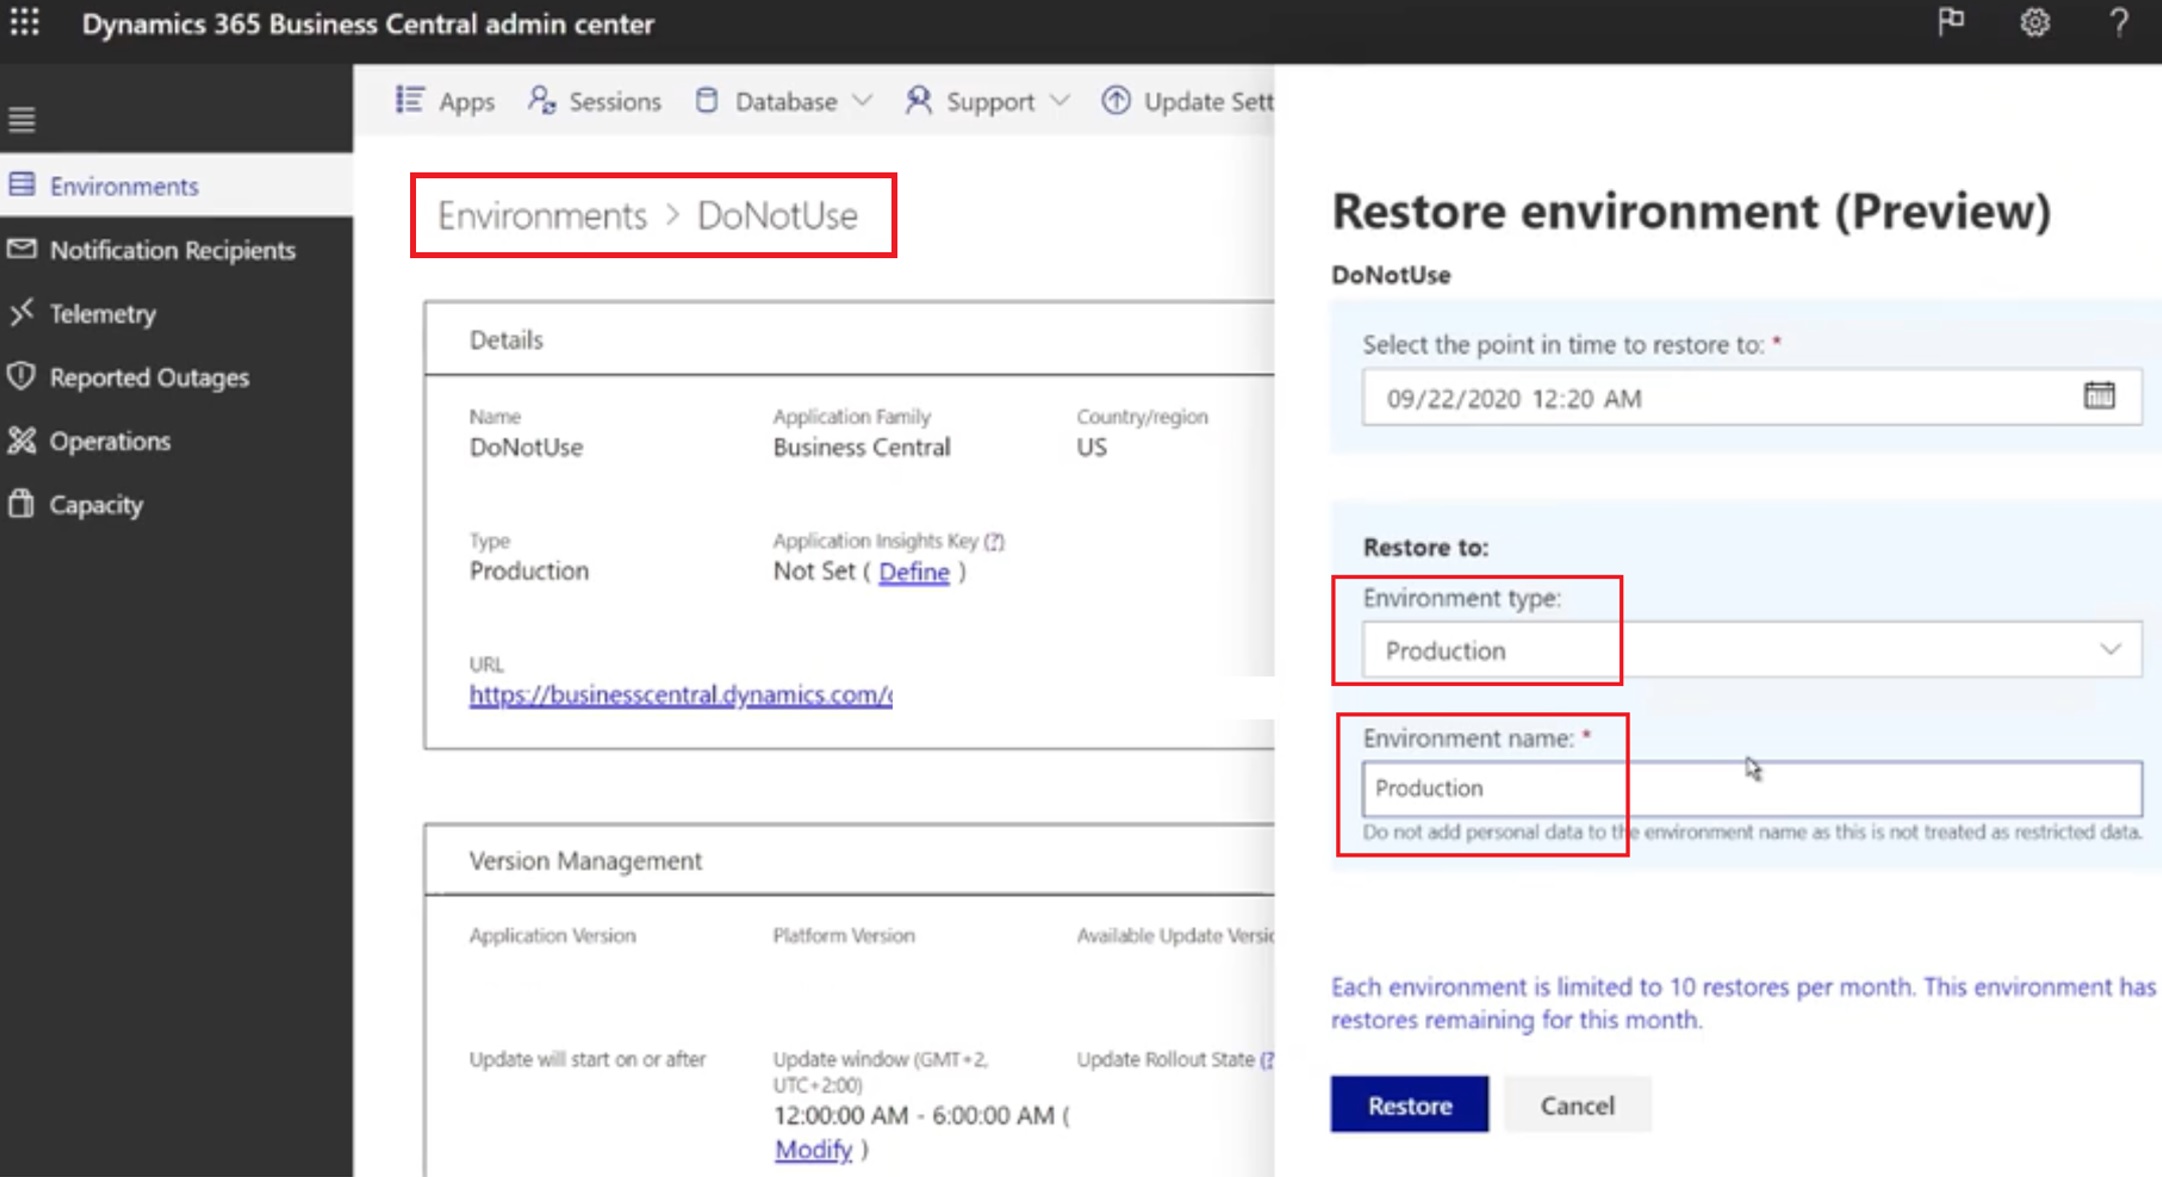The image size is (2162, 1177).
Task: Click the Cancel button
Action: [x=1576, y=1105]
